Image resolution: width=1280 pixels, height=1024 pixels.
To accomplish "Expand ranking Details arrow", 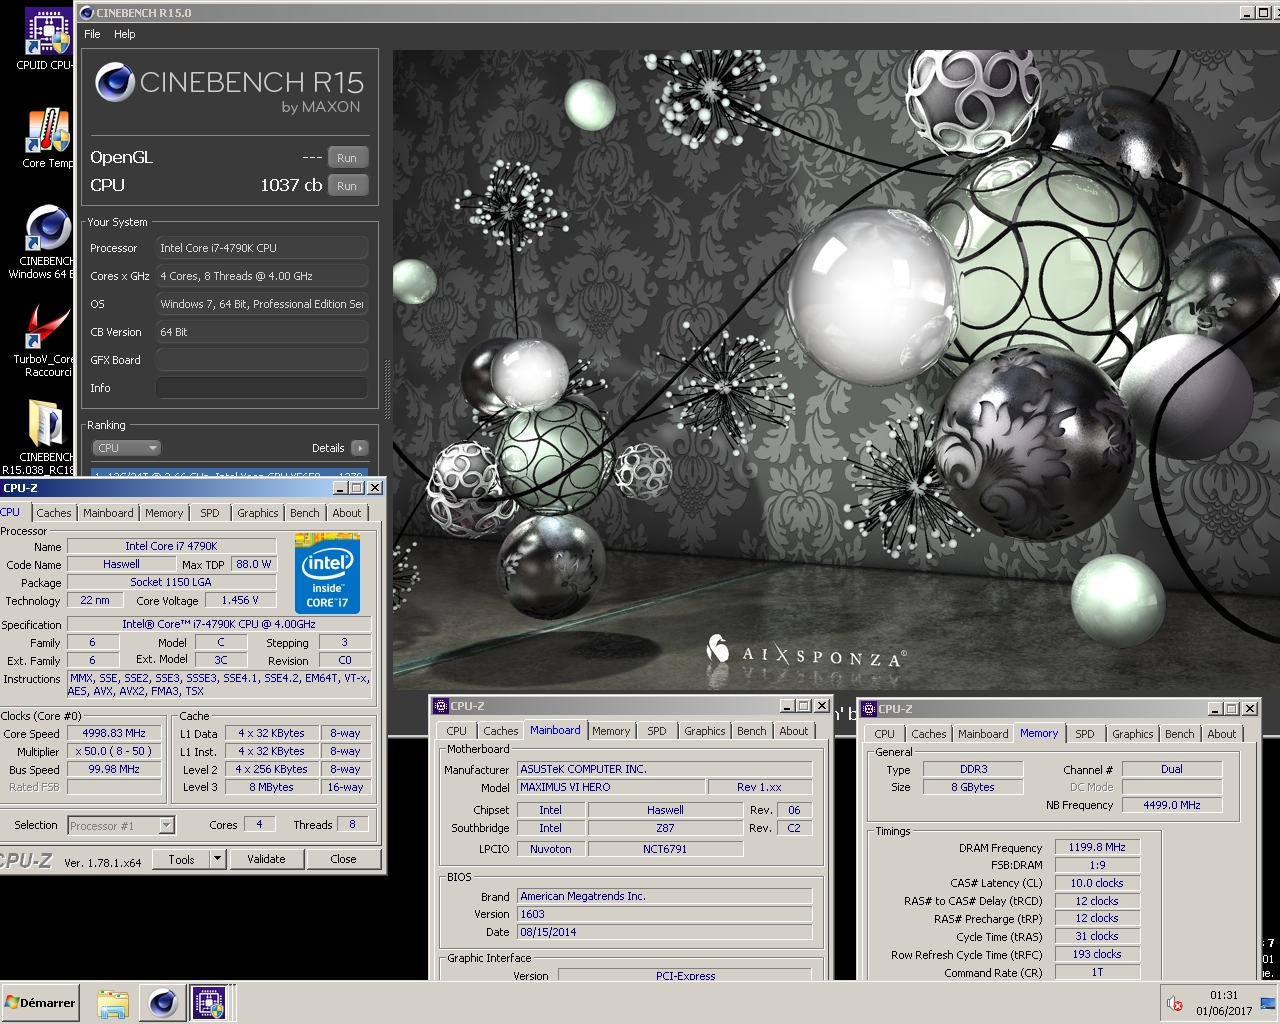I will point(360,448).
